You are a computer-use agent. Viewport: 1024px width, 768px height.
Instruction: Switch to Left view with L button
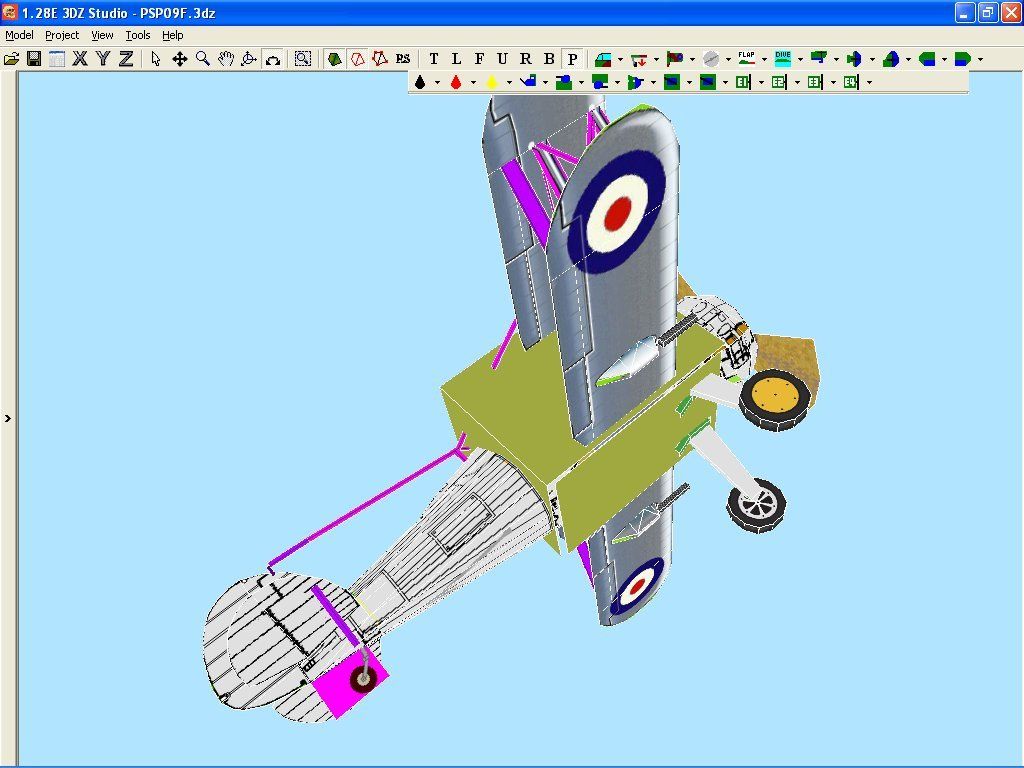(x=456, y=59)
